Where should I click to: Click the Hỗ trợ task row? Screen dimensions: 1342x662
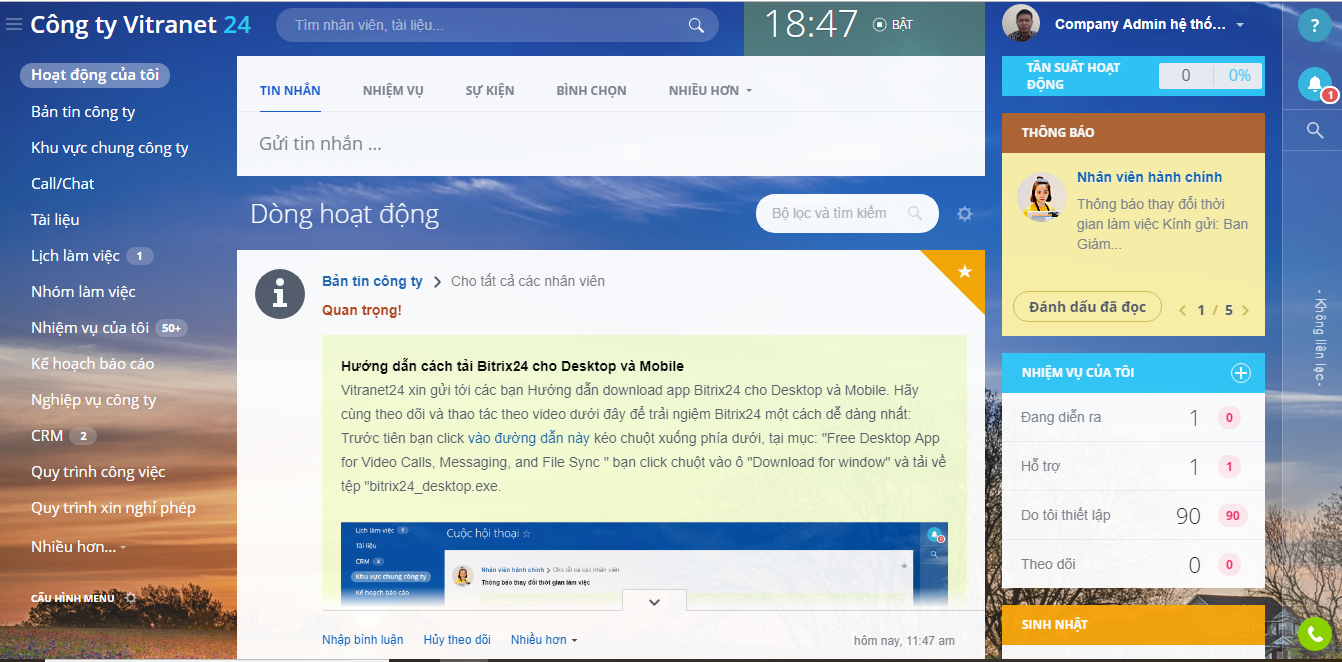(1133, 466)
